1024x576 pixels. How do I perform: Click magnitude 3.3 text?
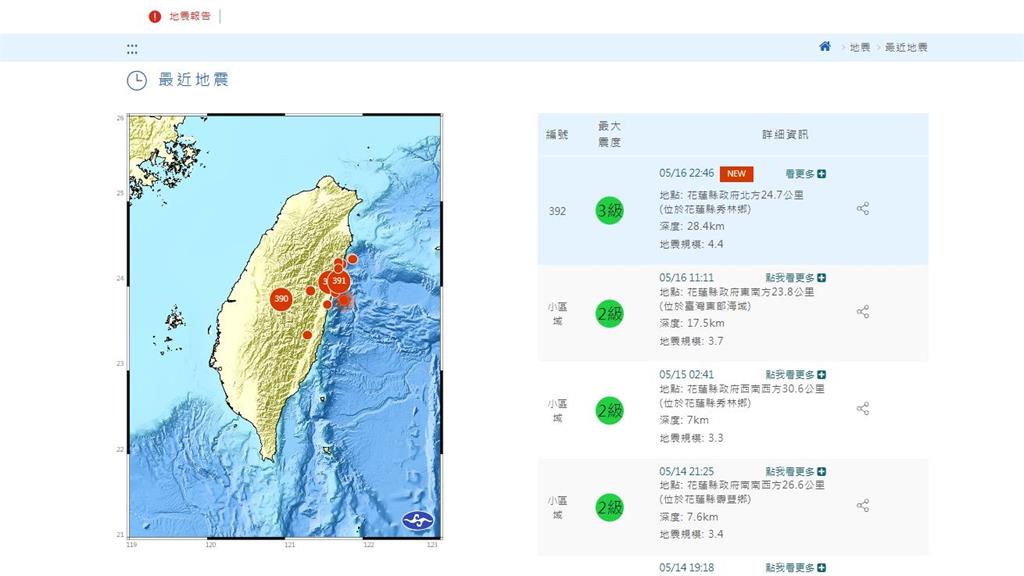pyautogui.click(x=691, y=438)
